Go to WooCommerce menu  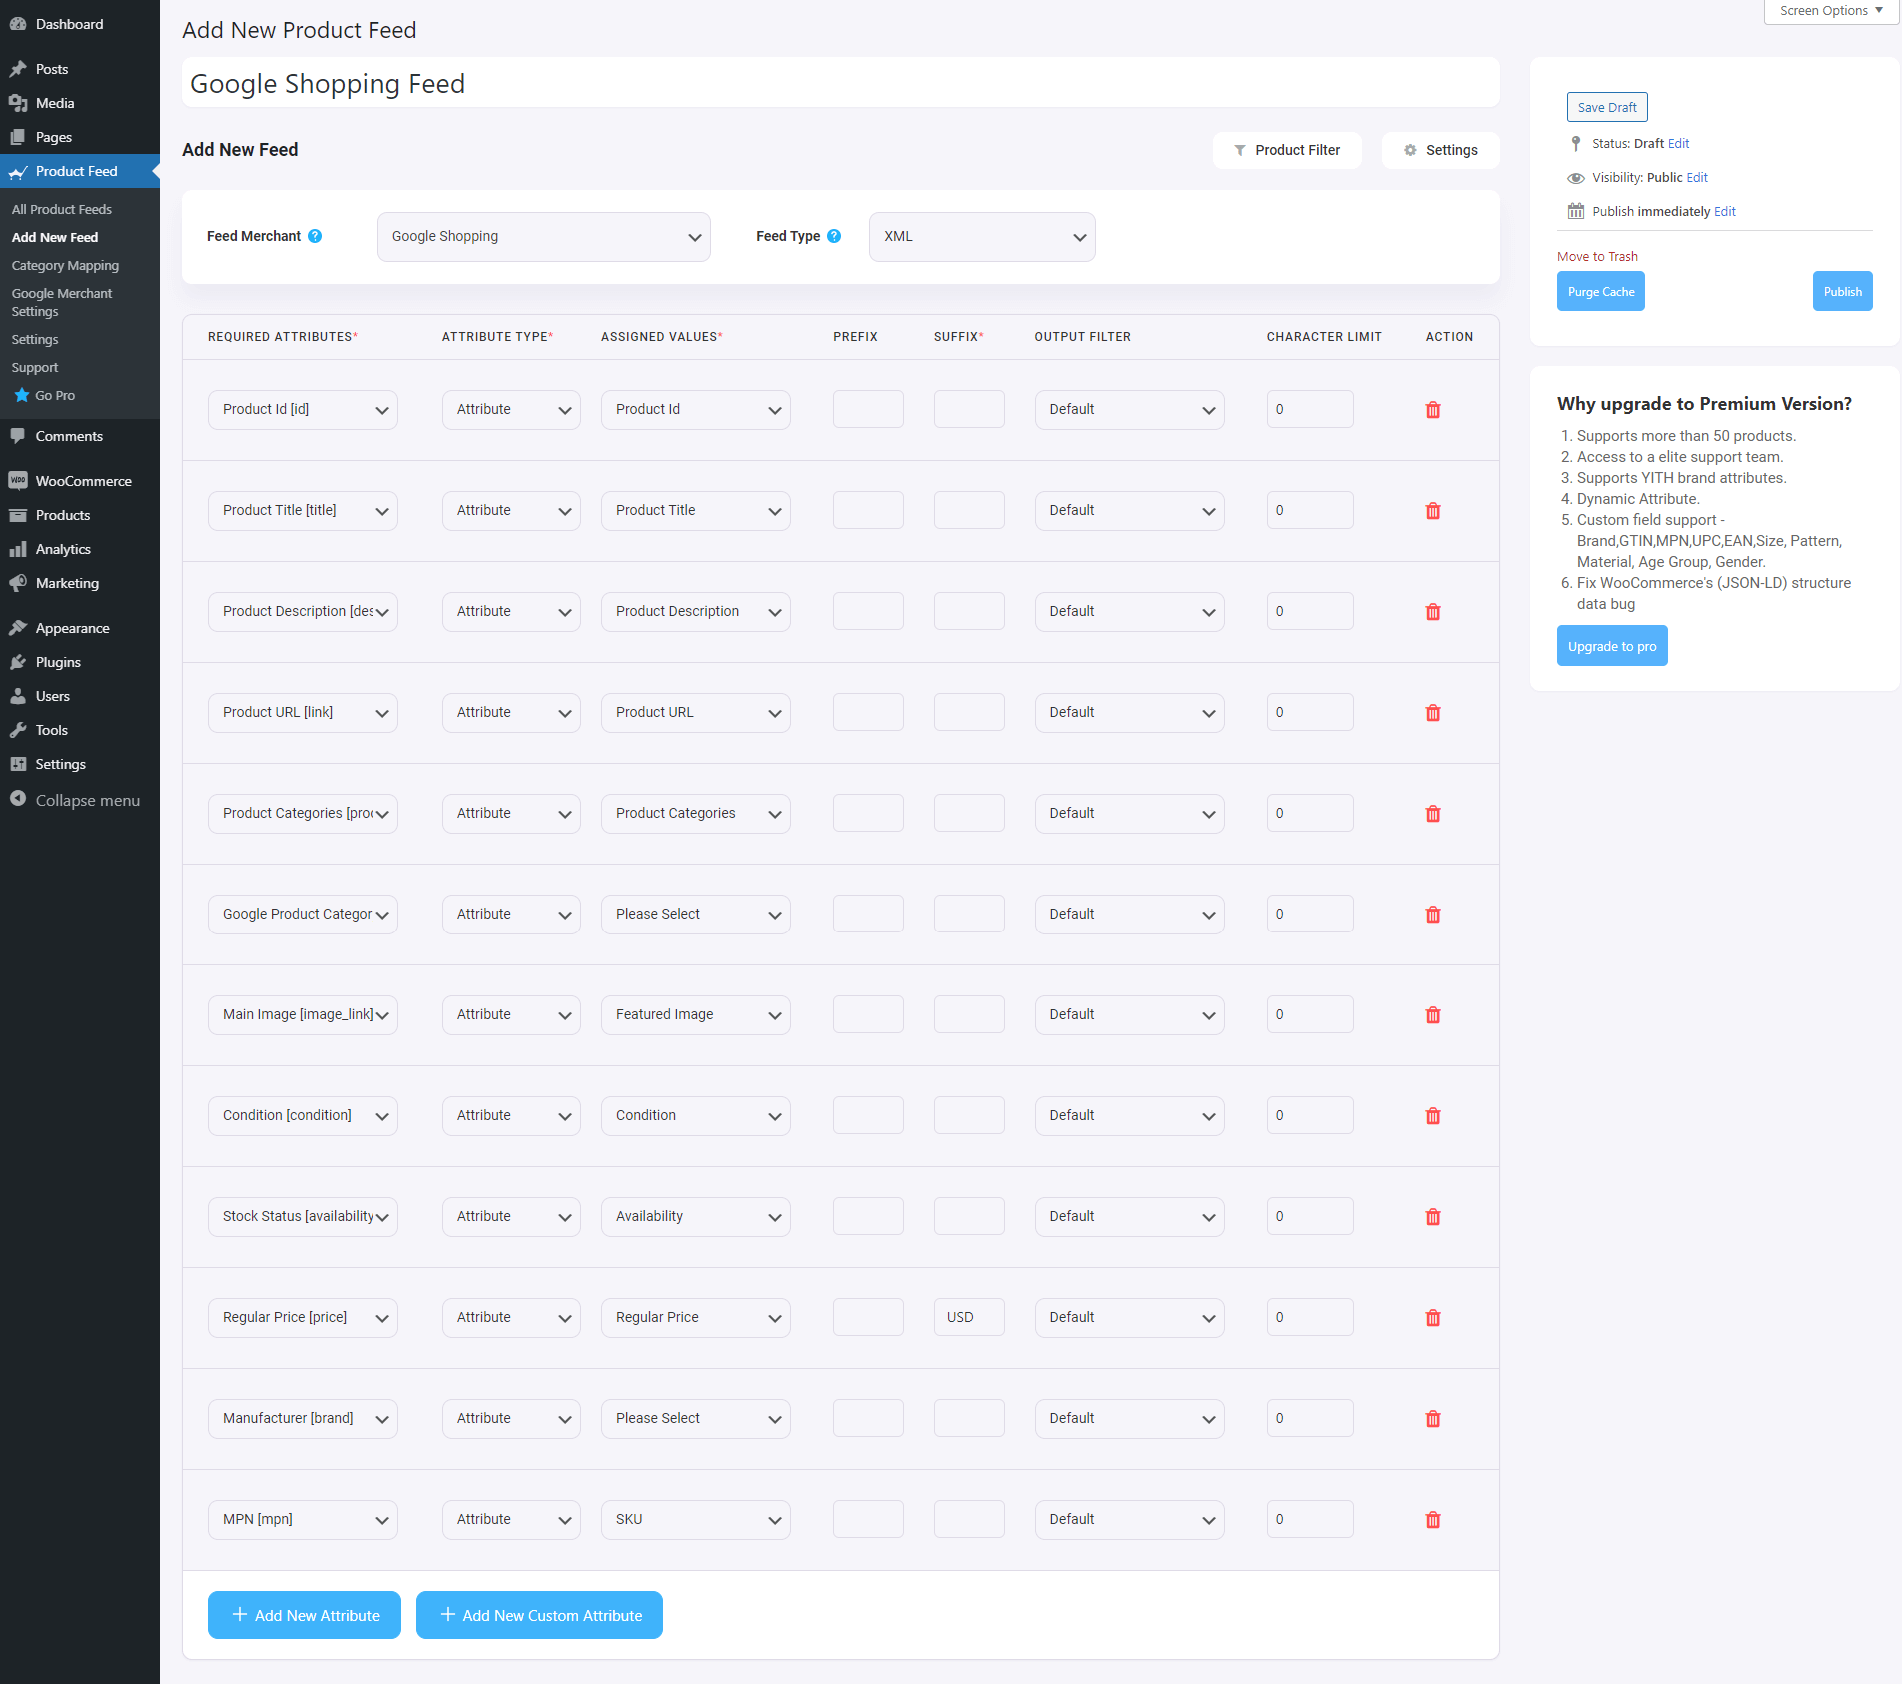click(83, 481)
